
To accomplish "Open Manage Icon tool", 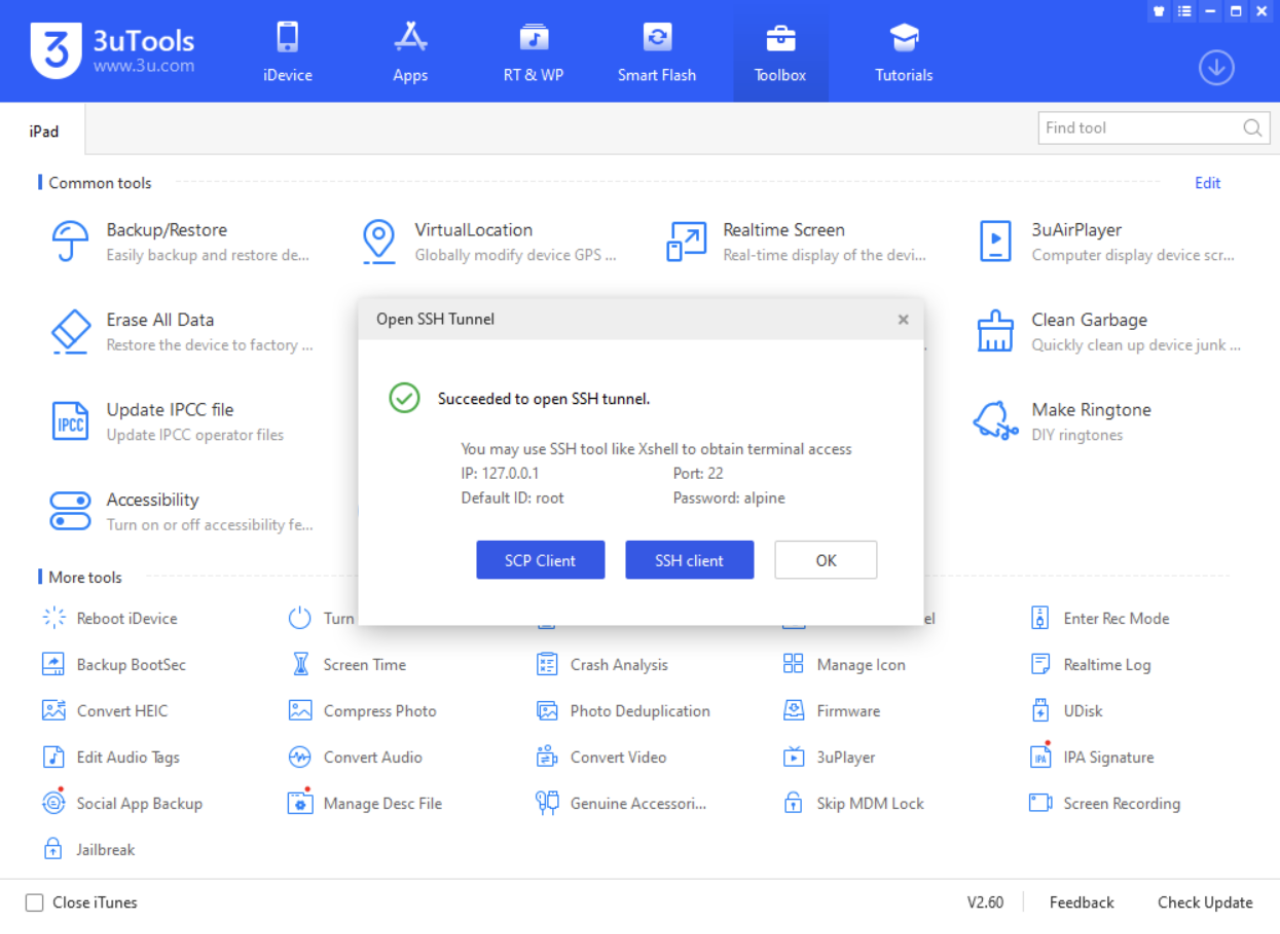I will tap(844, 664).
